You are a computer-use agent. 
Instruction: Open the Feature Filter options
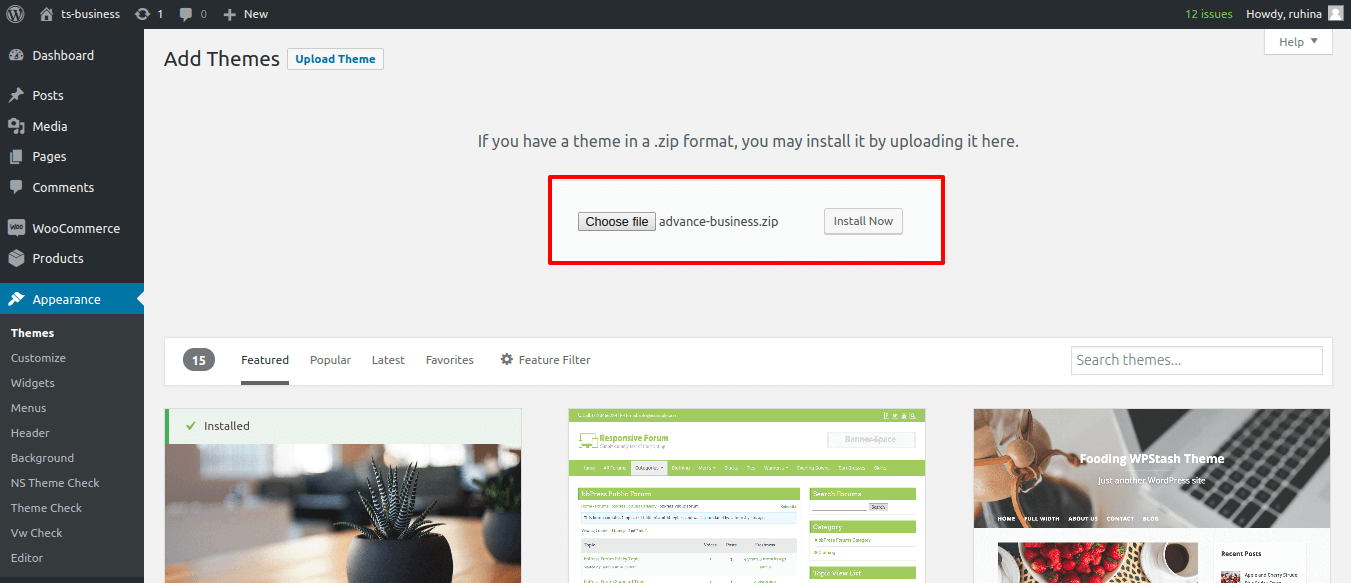point(546,360)
